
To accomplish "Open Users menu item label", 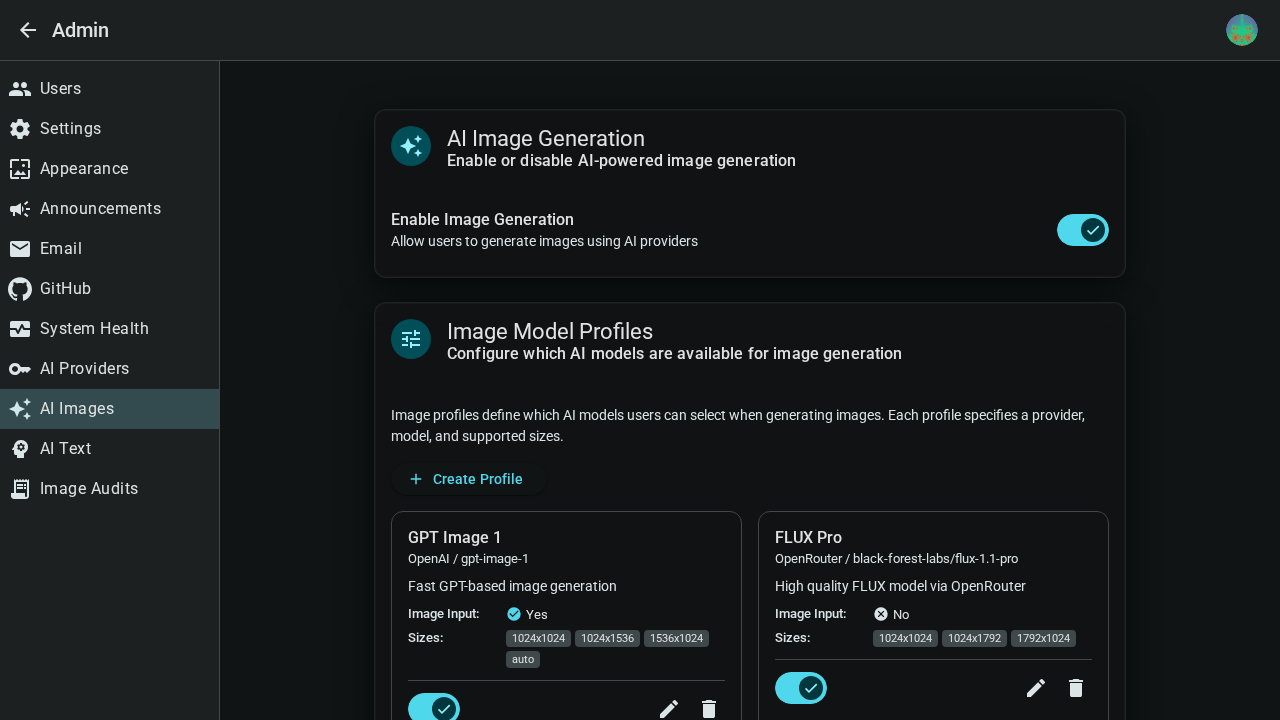I will click(x=60, y=89).
